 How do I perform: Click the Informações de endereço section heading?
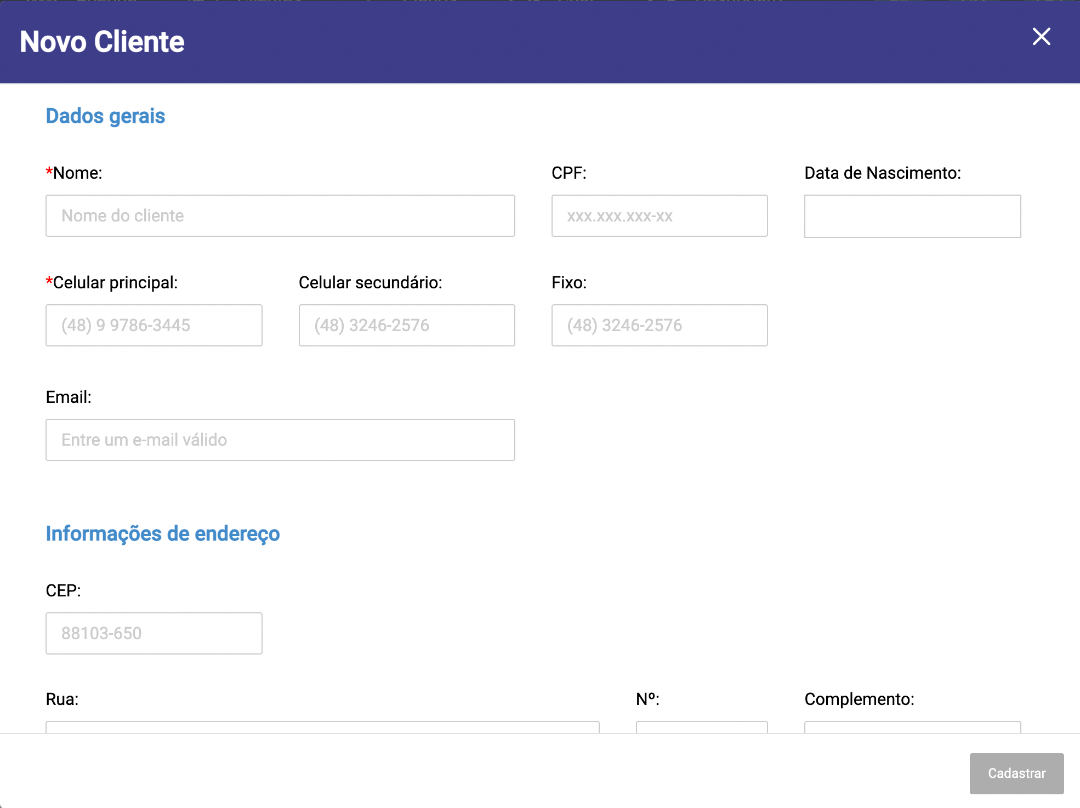[x=162, y=534]
